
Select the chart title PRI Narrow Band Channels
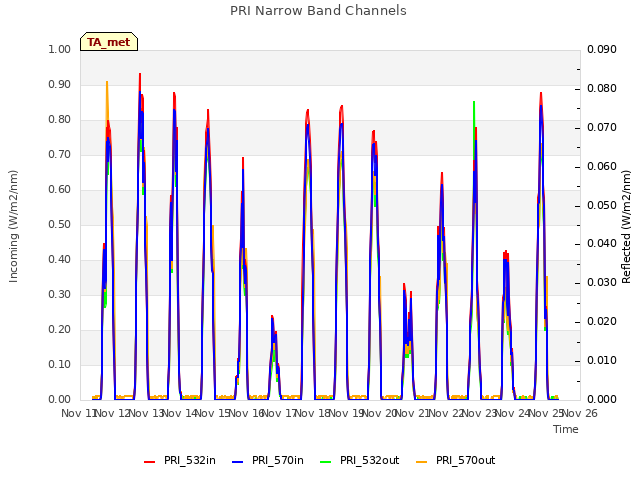click(x=318, y=11)
